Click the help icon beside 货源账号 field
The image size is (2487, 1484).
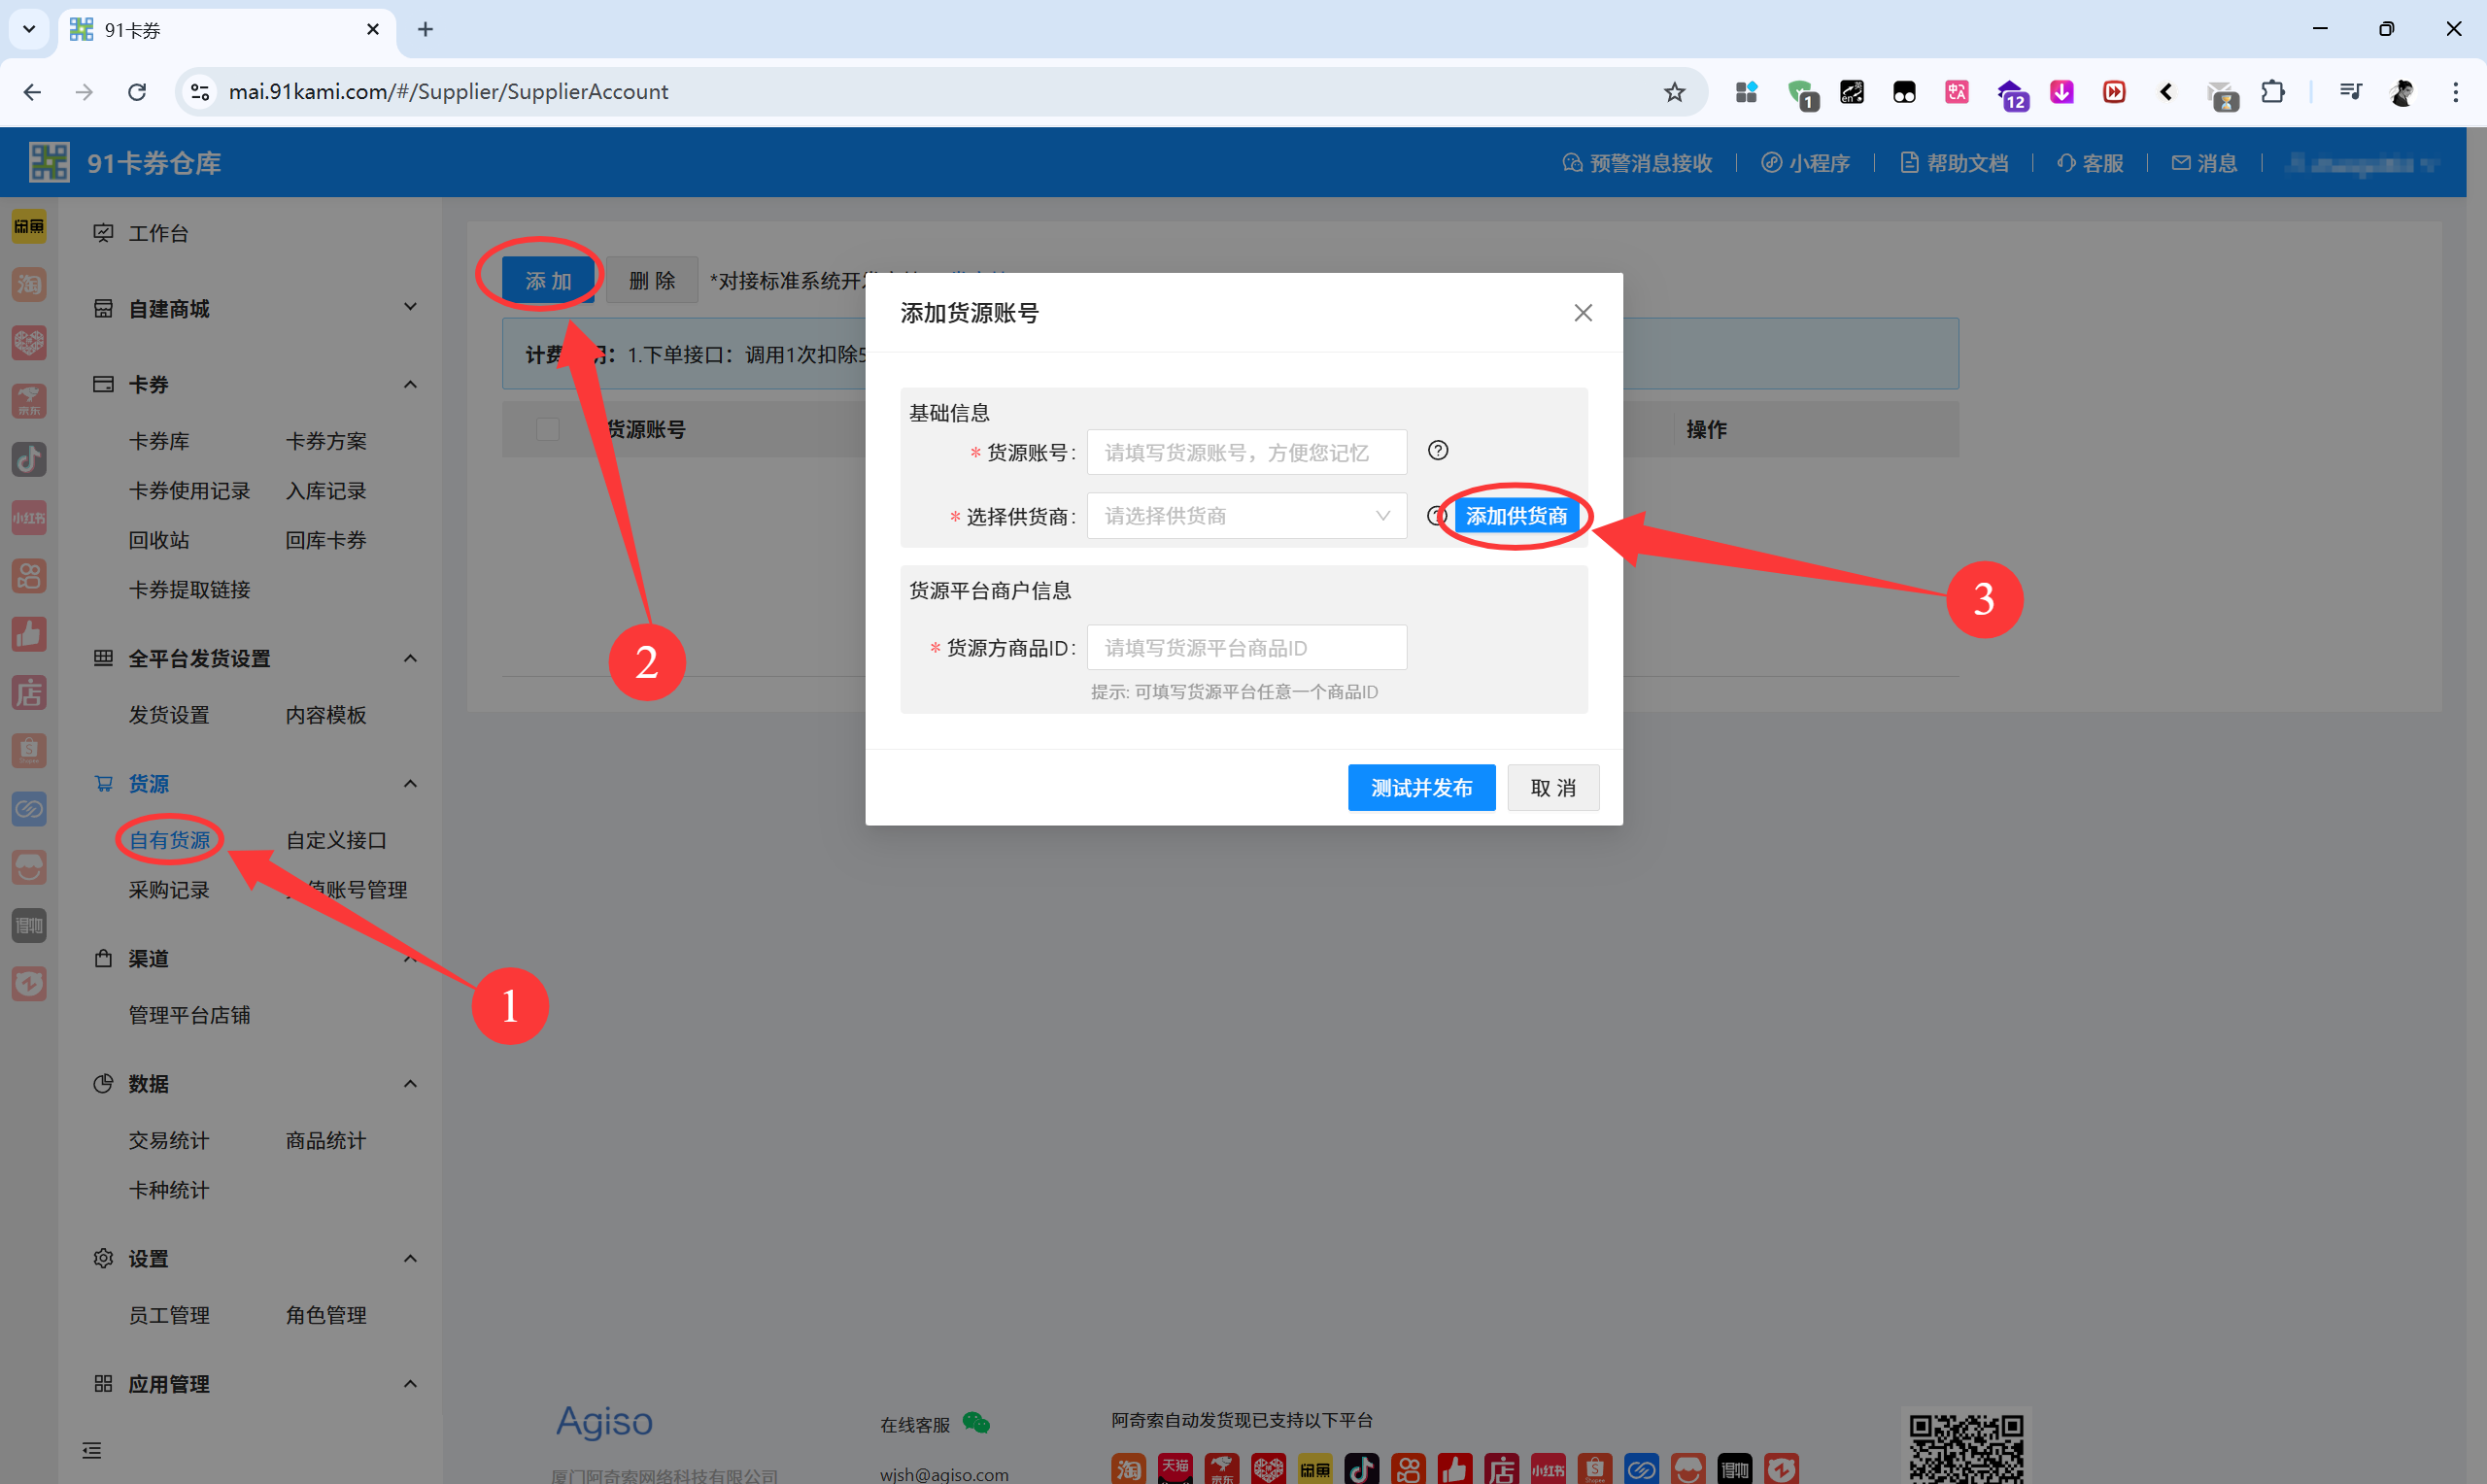coord(1437,451)
